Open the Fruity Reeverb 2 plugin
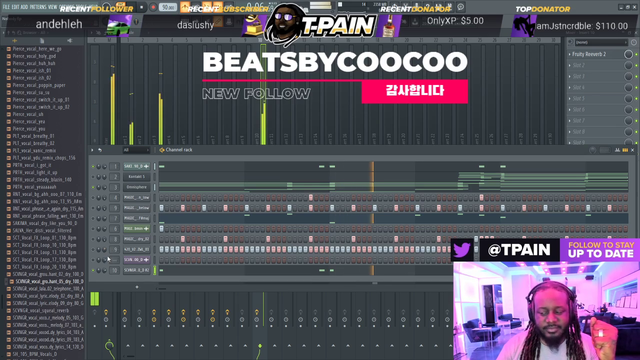This screenshot has width=640, height=360. (x=589, y=54)
